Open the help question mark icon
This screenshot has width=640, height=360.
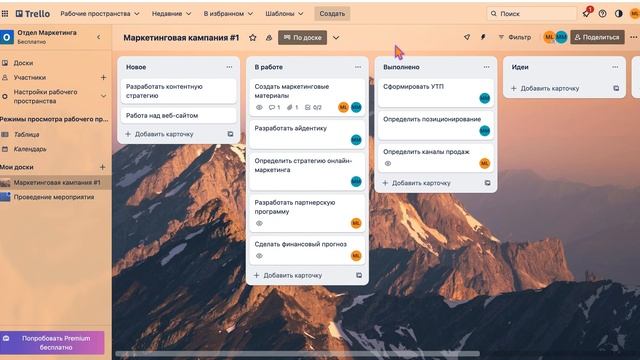tap(602, 13)
